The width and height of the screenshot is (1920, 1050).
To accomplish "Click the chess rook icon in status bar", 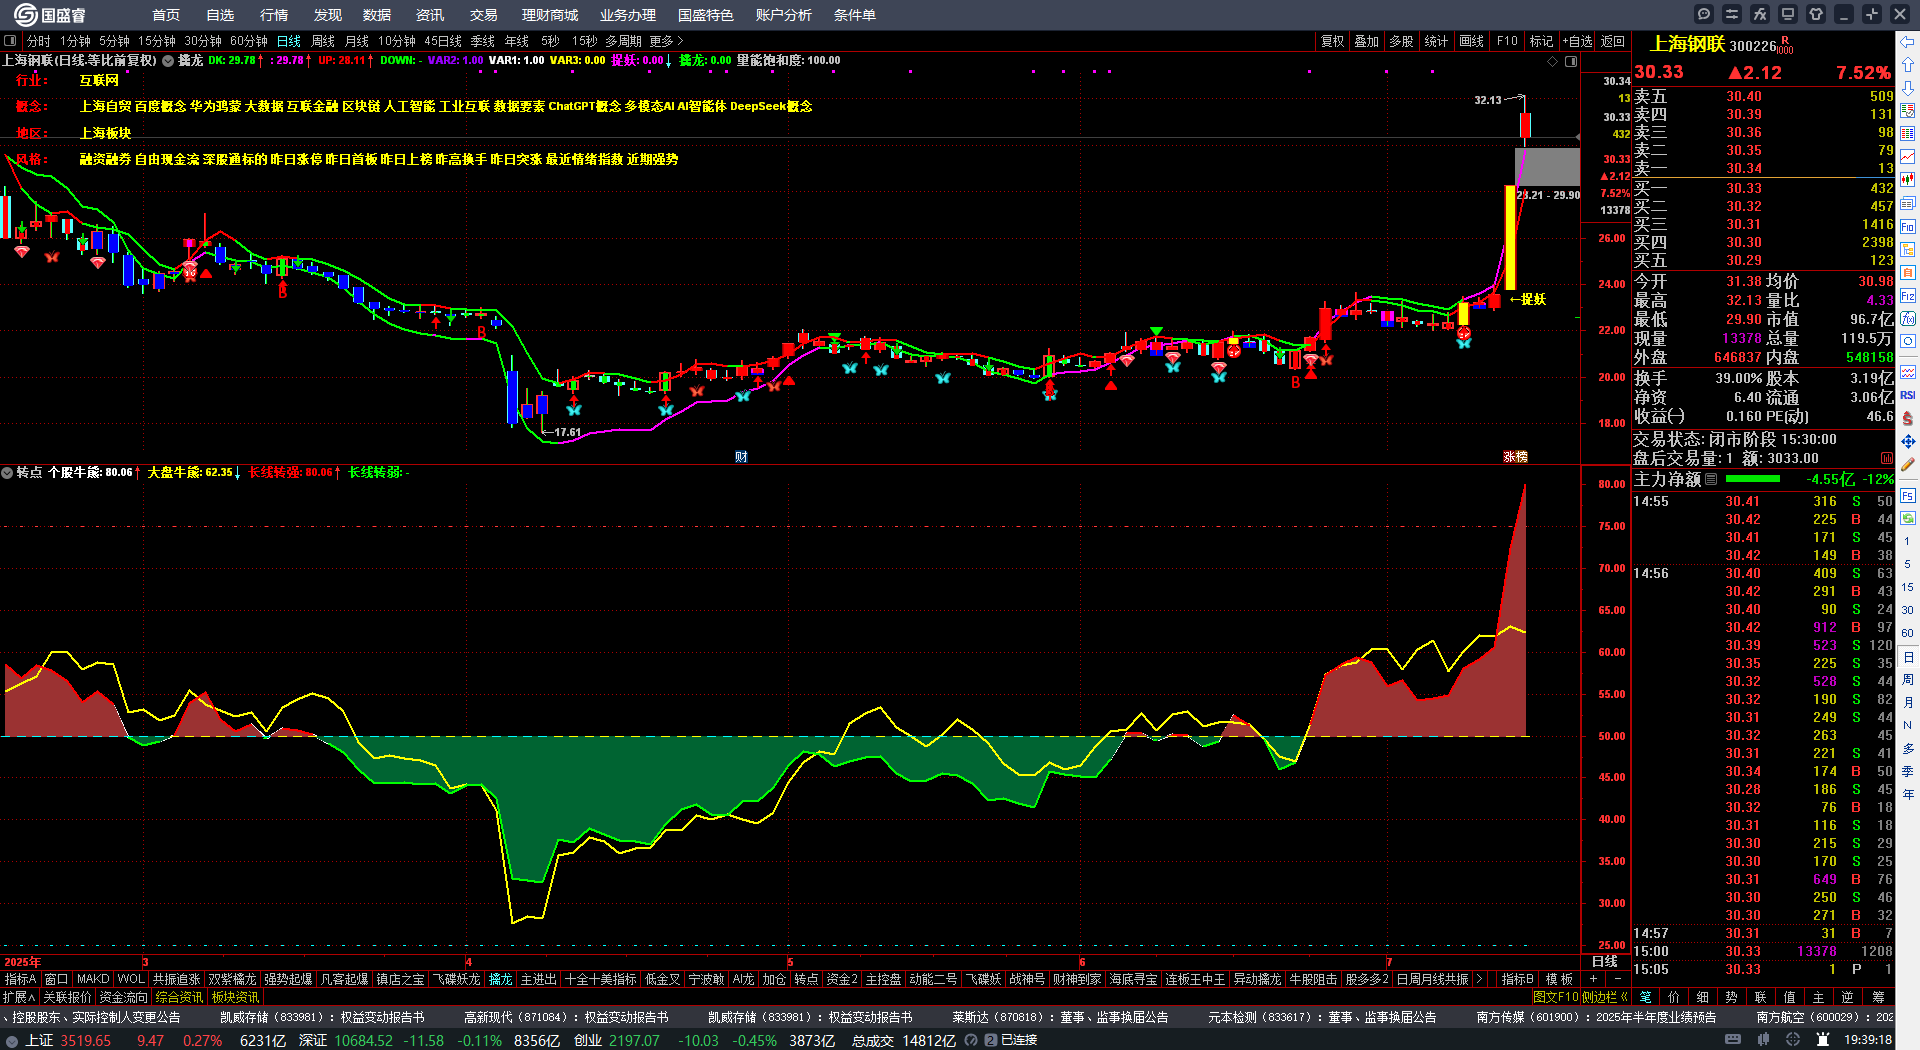I will (1821, 1040).
